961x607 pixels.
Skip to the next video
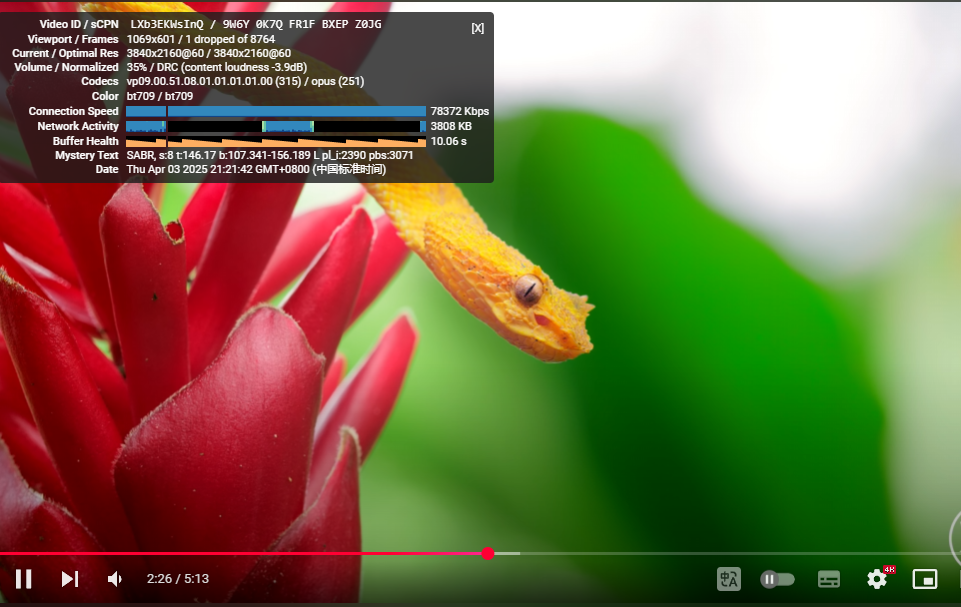click(70, 579)
